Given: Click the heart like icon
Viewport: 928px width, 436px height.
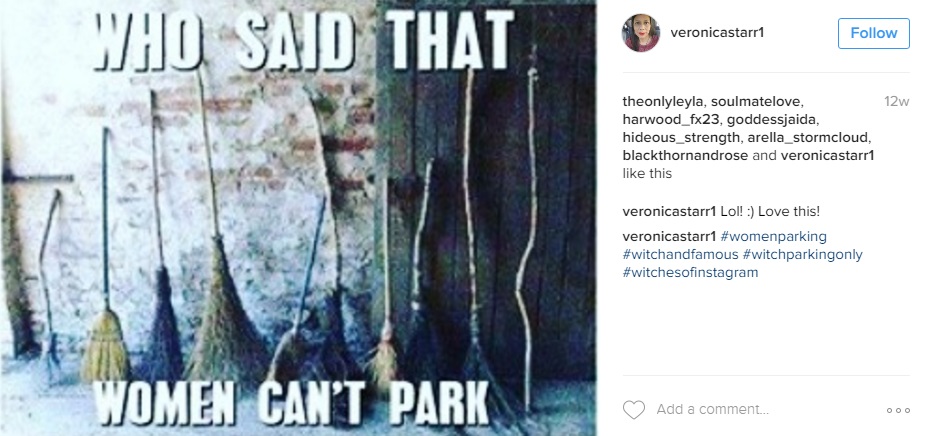Looking at the screenshot, I should click(634, 409).
